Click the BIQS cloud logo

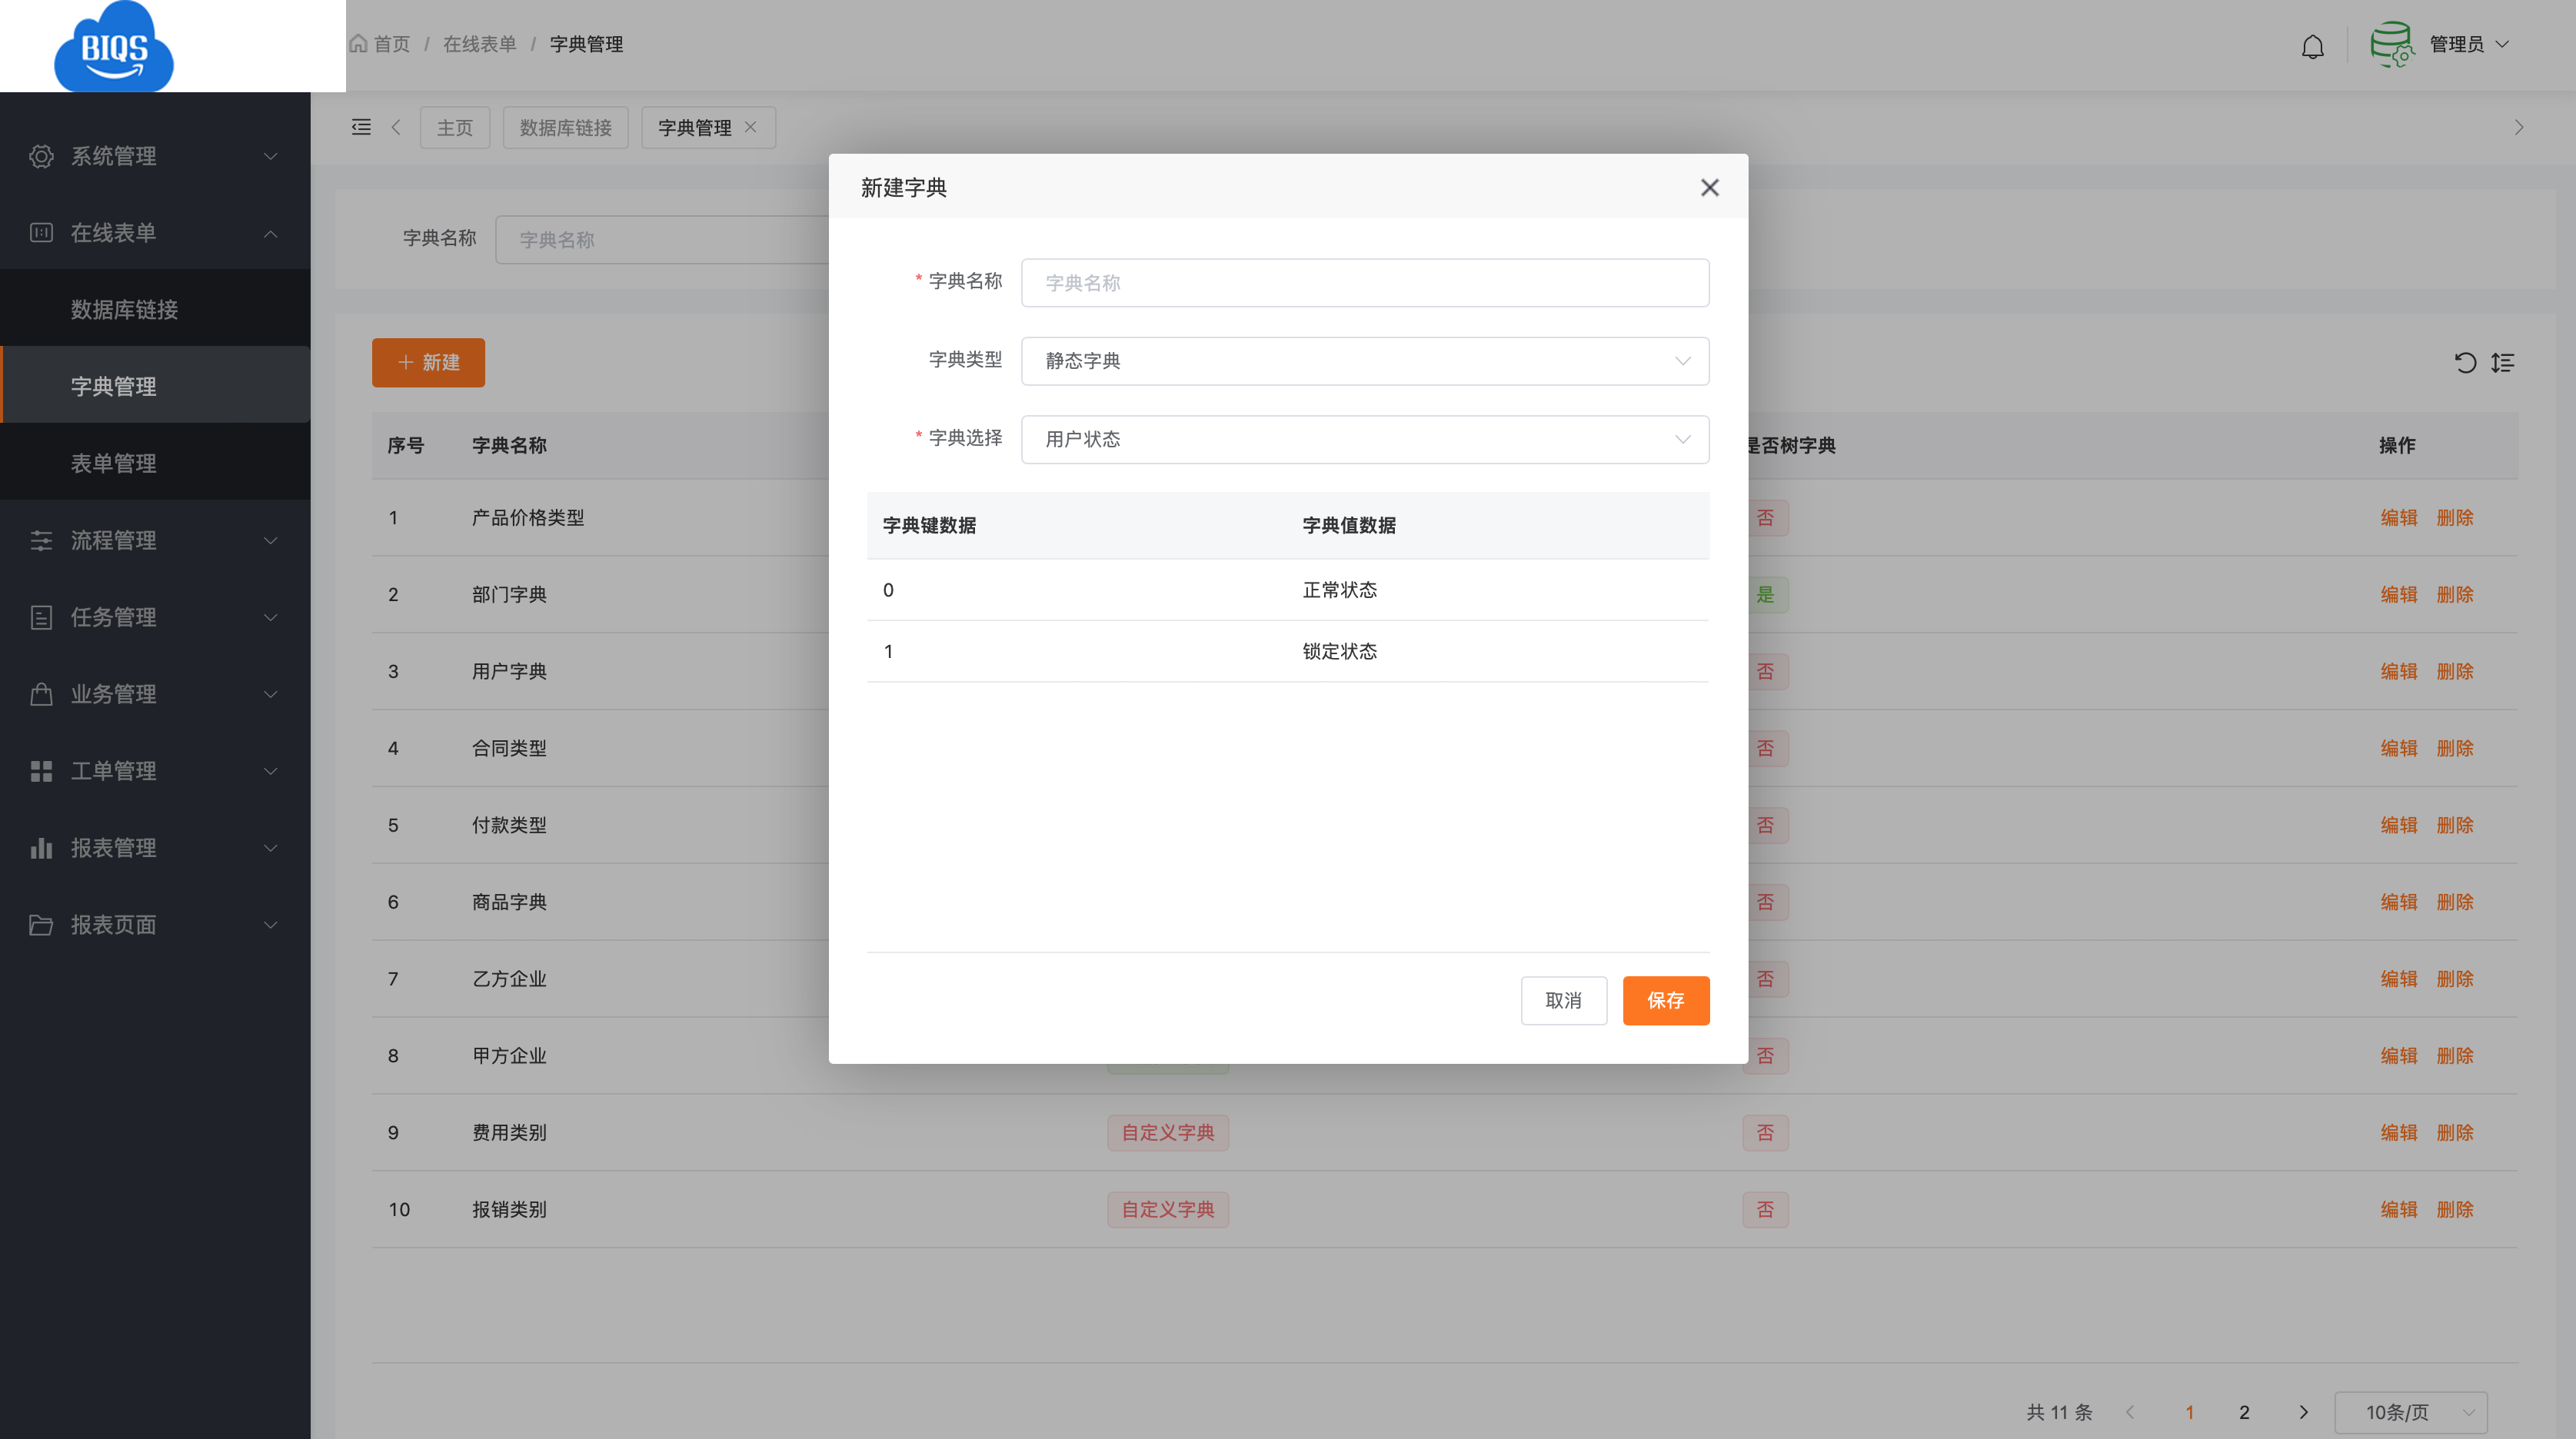[x=113, y=47]
